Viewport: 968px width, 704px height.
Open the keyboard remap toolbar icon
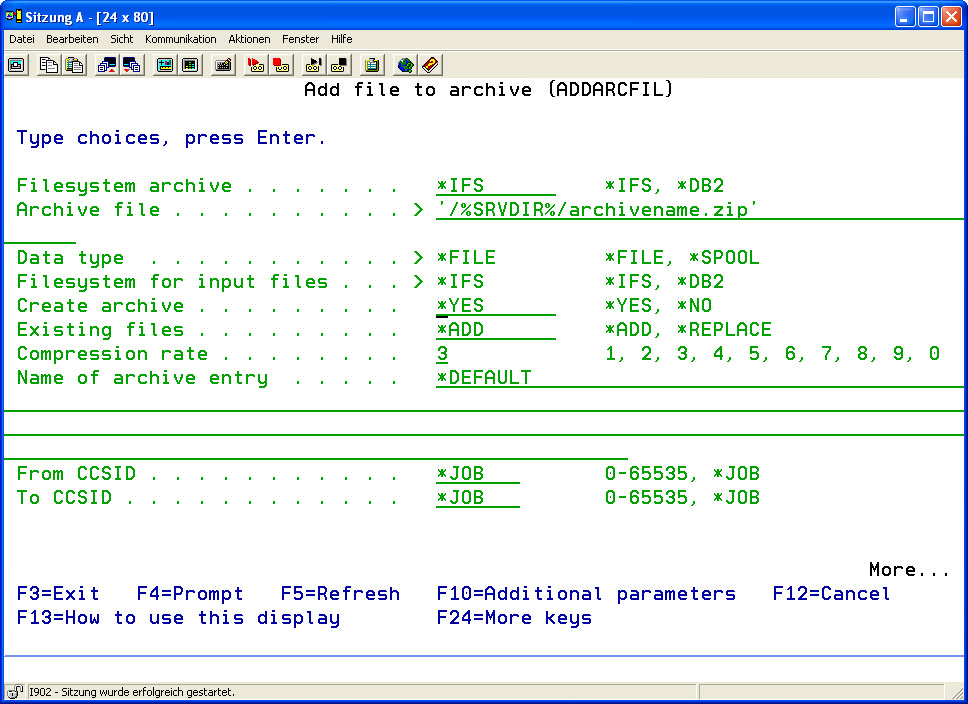pyautogui.click(x=223, y=65)
